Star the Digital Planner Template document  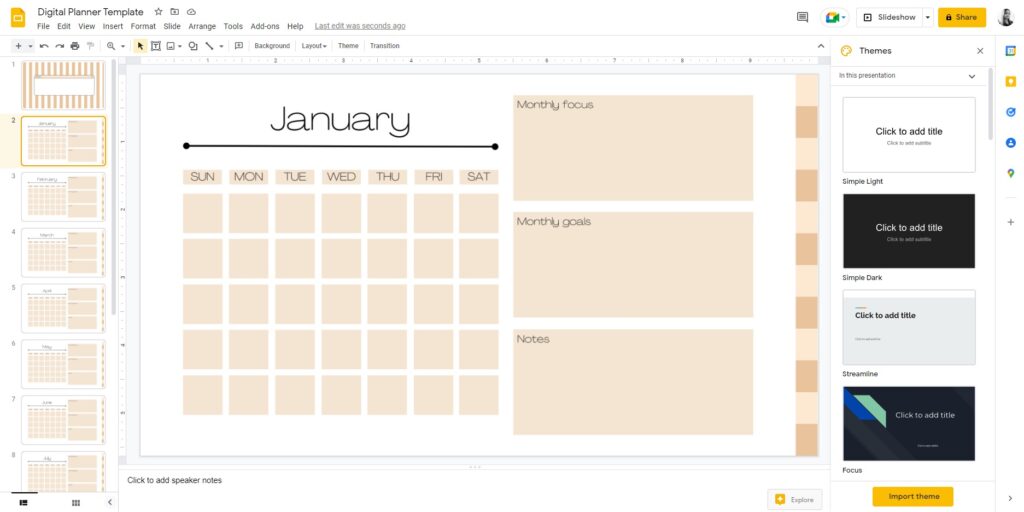[x=158, y=12]
